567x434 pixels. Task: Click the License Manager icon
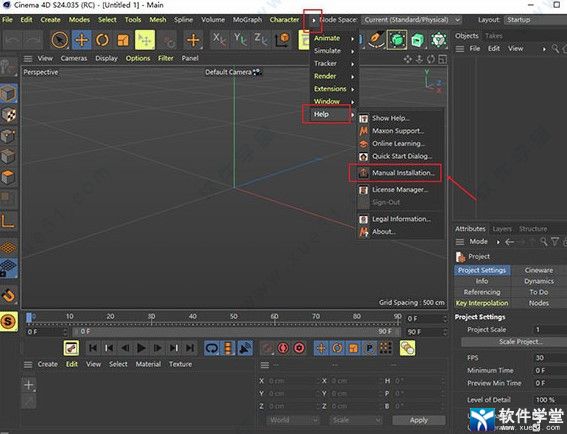[363, 190]
